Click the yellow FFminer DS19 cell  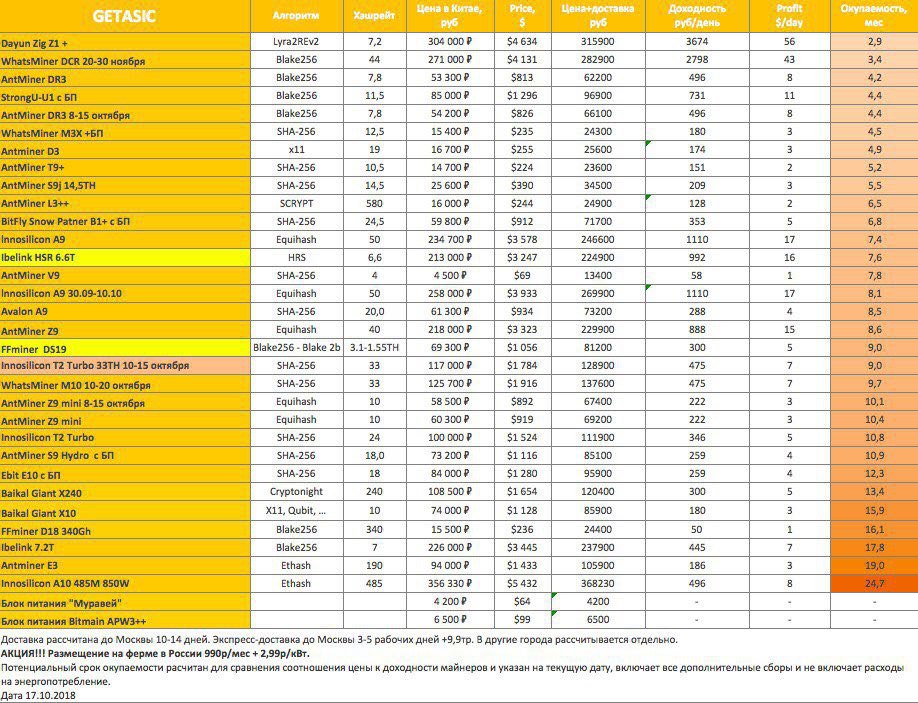125,348
